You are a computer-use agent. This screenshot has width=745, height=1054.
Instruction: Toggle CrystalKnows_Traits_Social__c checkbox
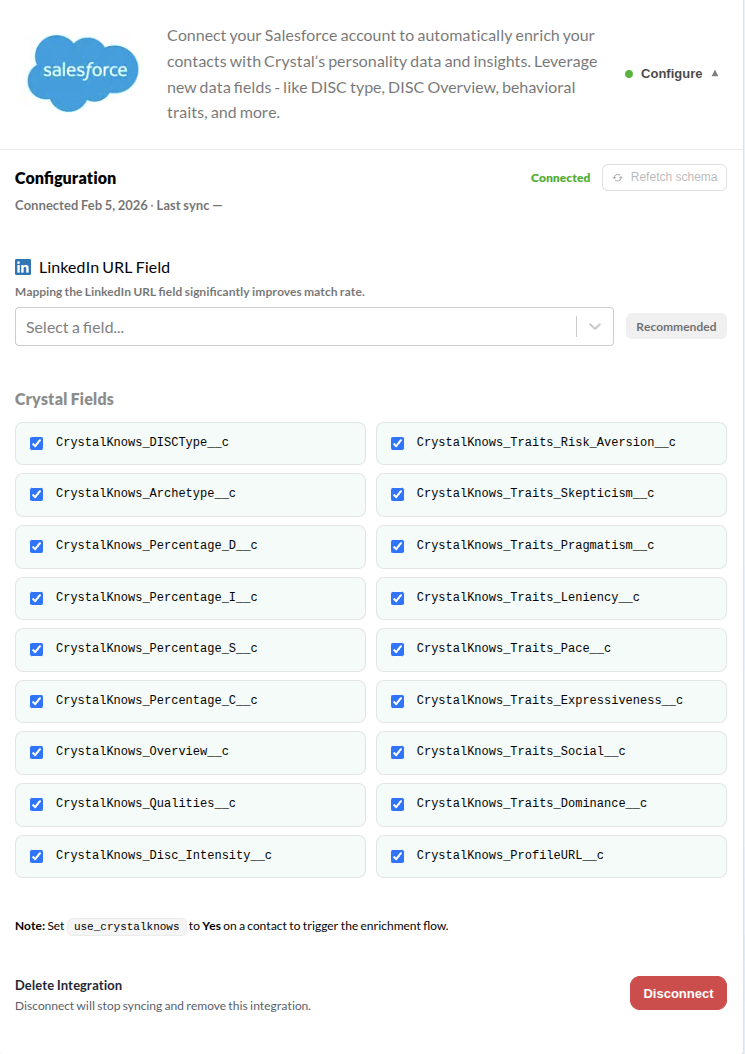pos(397,752)
